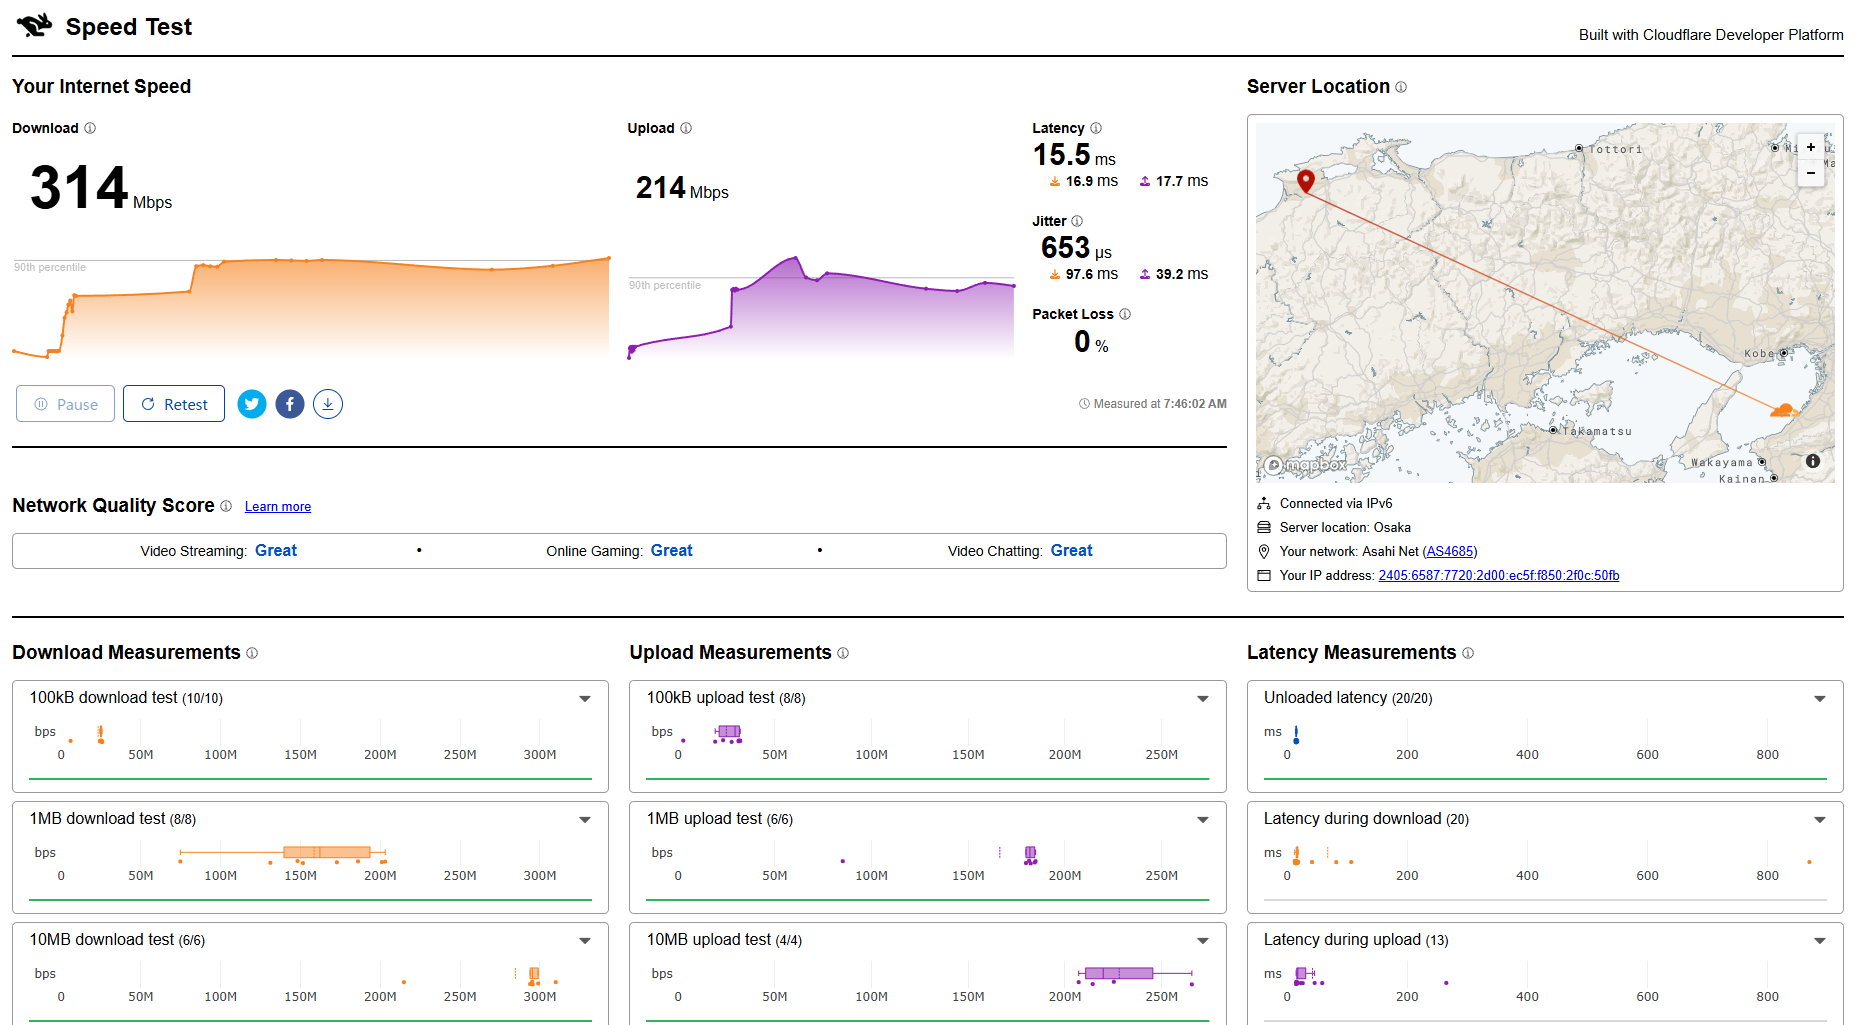Click the info icon beside Download label
Image resolution: width=1857 pixels, height=1025 pixels.
click(90, 128)
